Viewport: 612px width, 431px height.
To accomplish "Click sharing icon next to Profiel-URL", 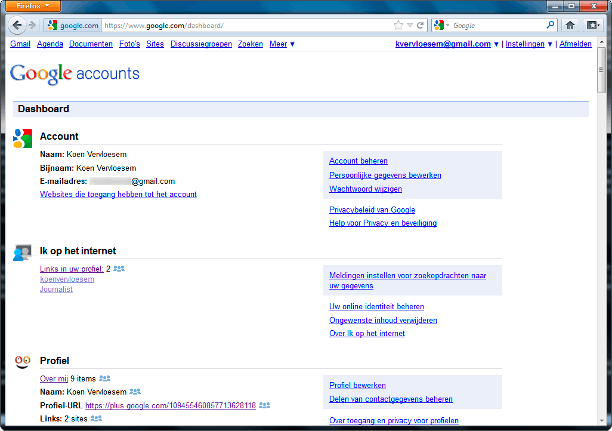I will tap(264, 405).
